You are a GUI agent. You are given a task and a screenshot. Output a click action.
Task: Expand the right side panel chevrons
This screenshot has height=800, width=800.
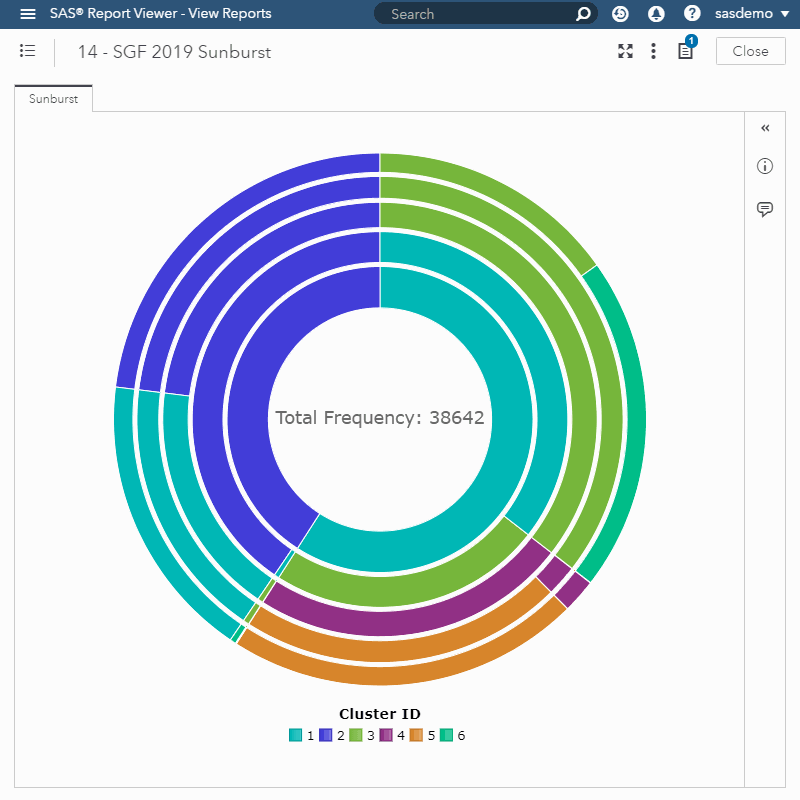coord(765,128)
